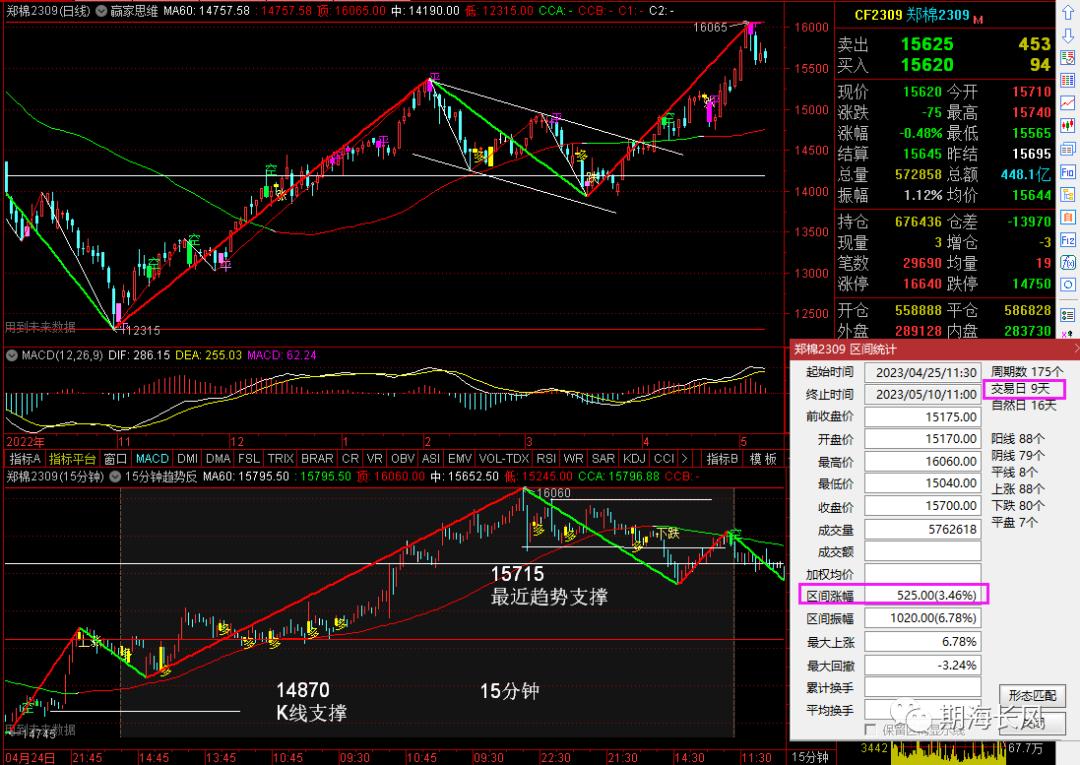
Task: Click the 形态匹配 button
Action: coord(1033,696)
